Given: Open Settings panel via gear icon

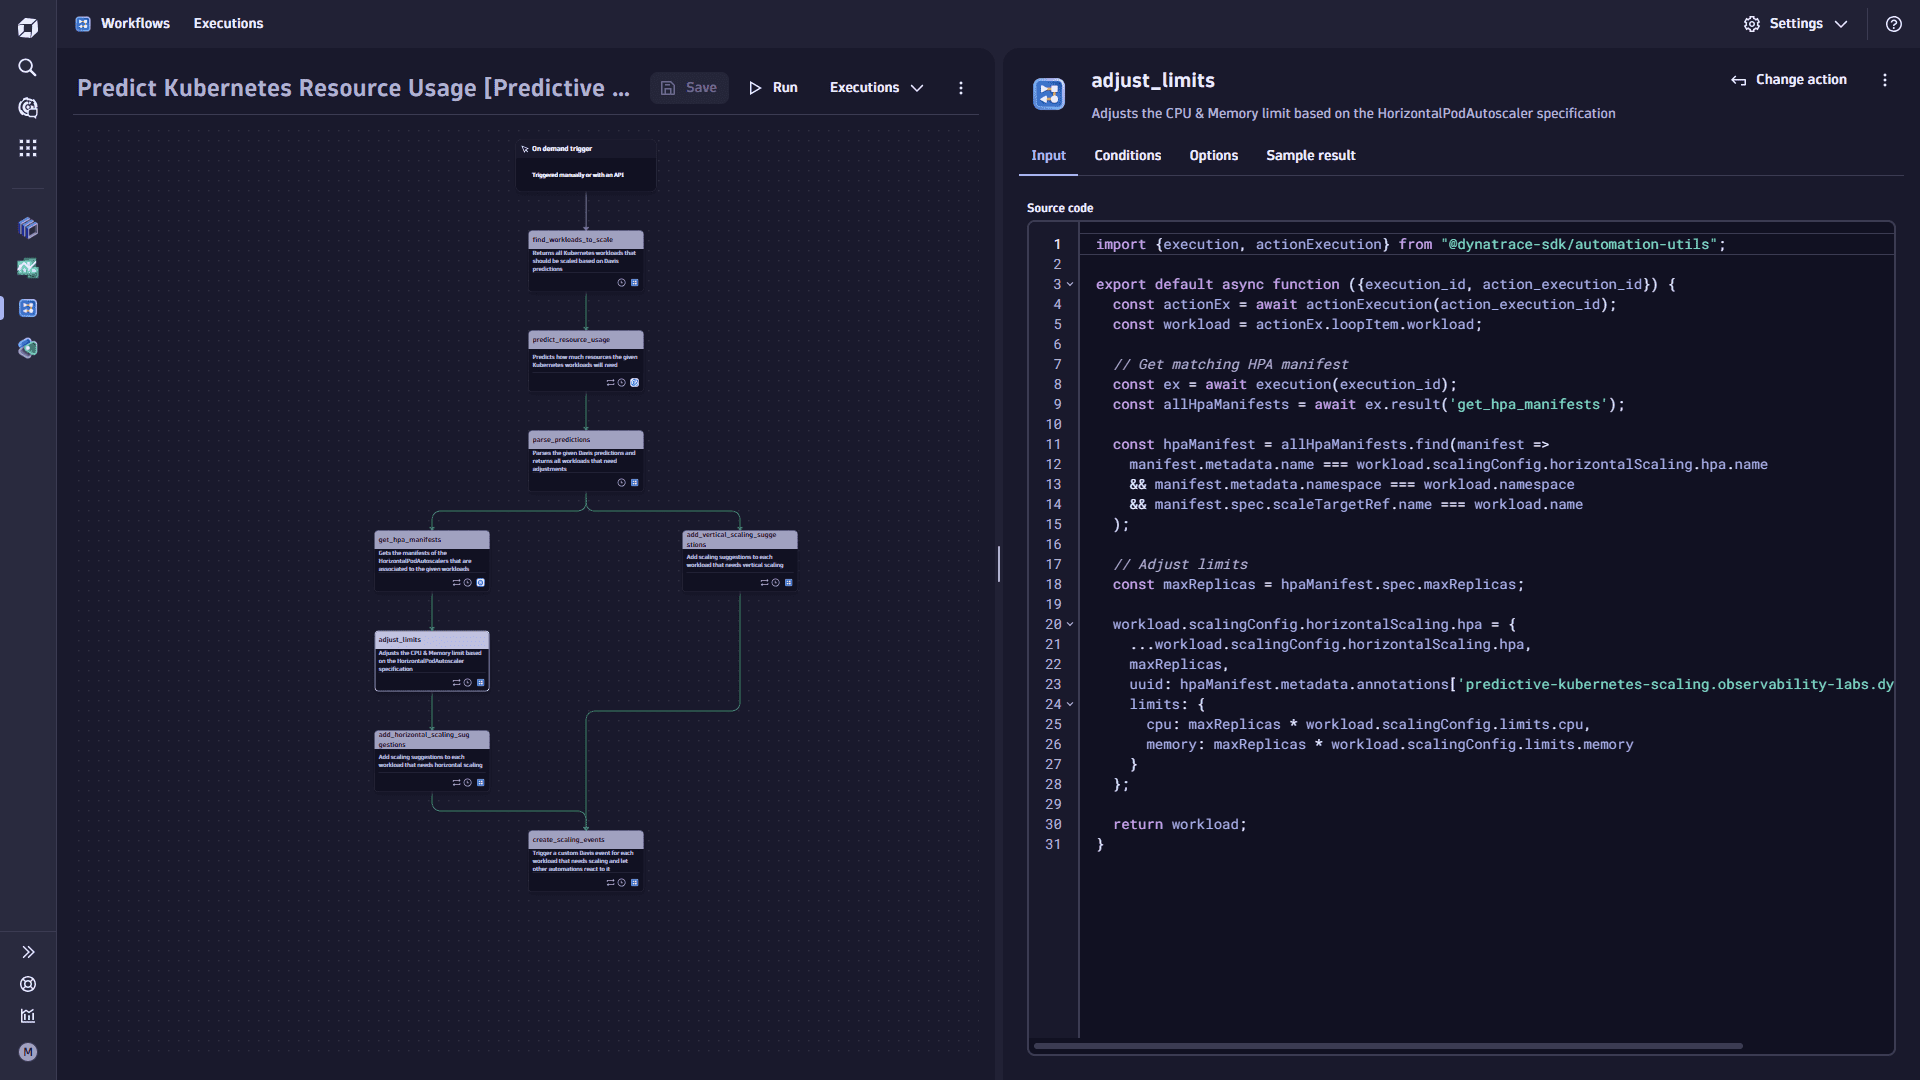Looking at the screenshot, I should [1751, 24].
